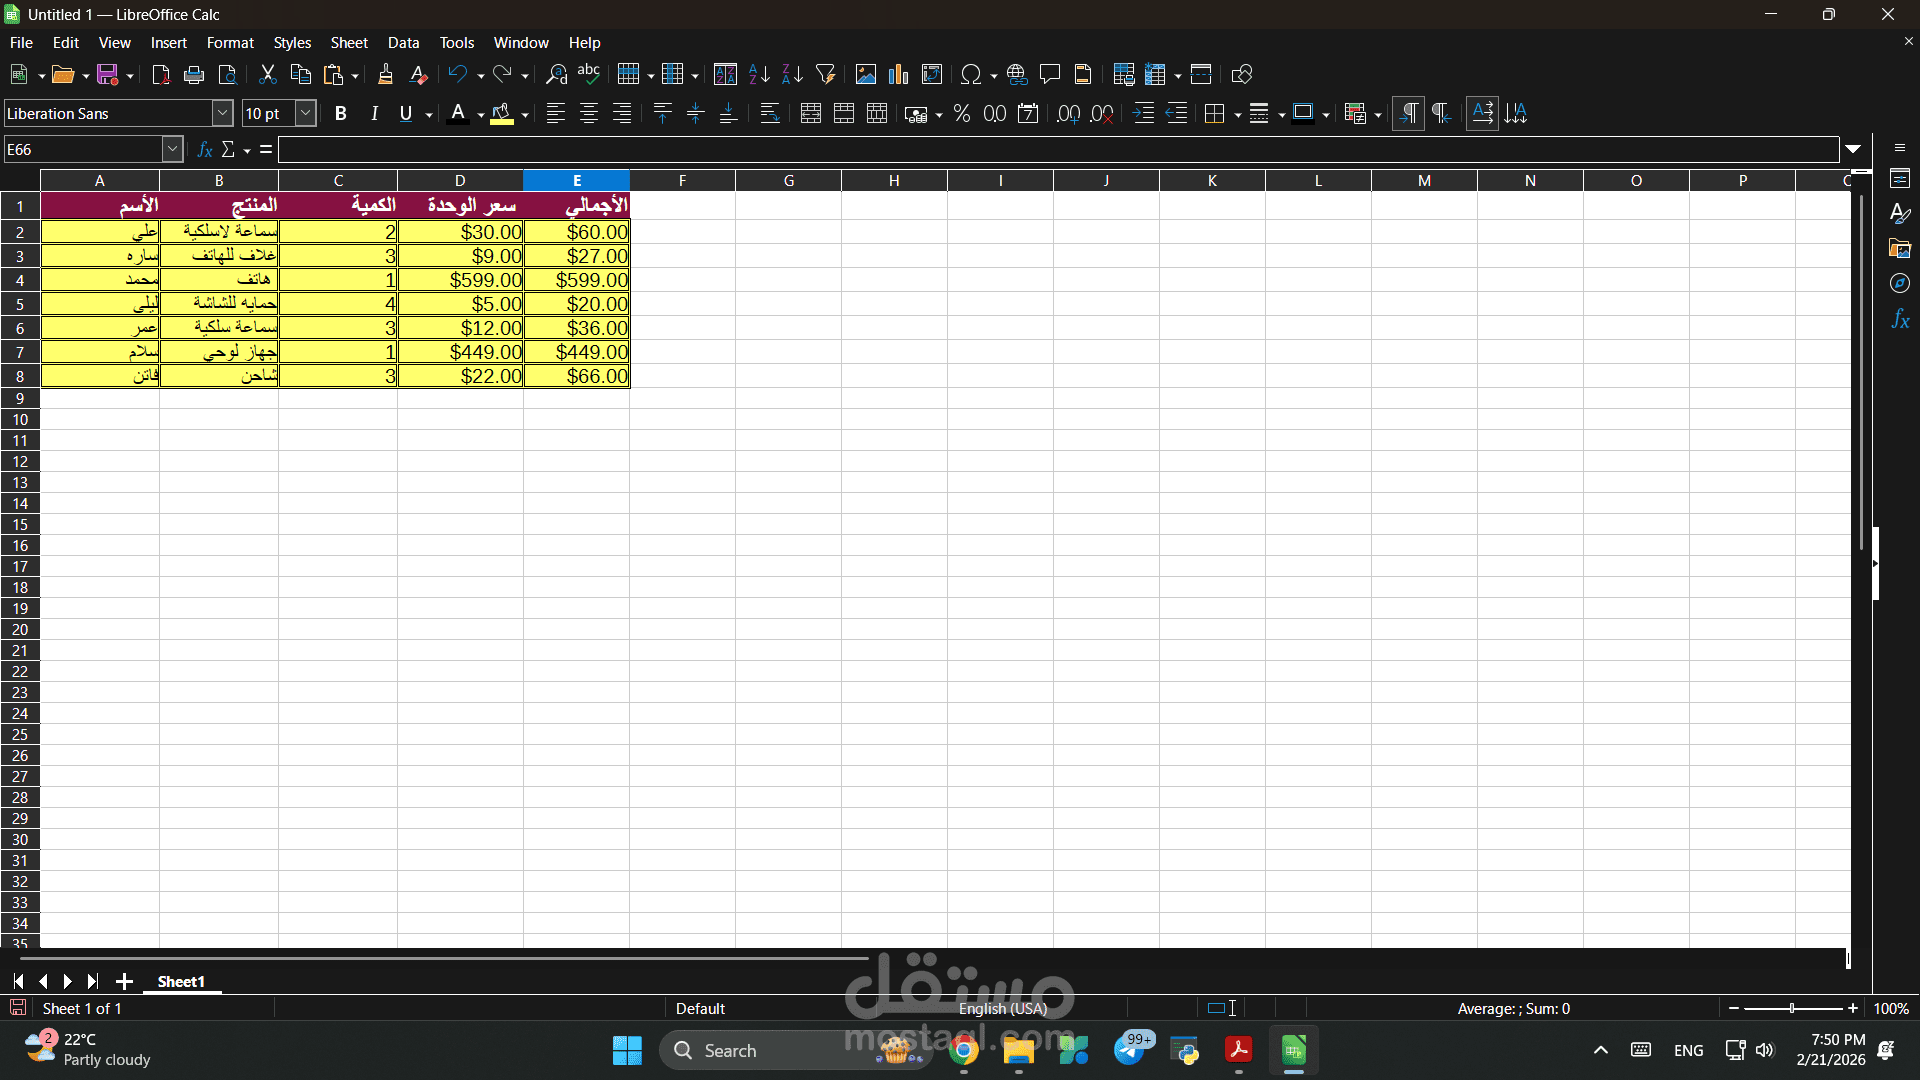Open the Insert menu

click(169, 42)
